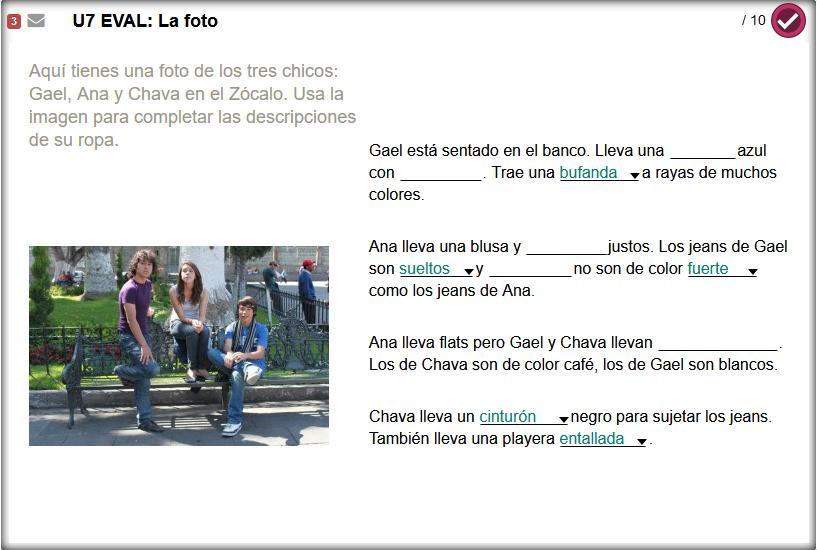This screenshot has height=550, width=817.
Task: Open the envelope message icon
Action: pyautogui.click(x=36, y=21)
